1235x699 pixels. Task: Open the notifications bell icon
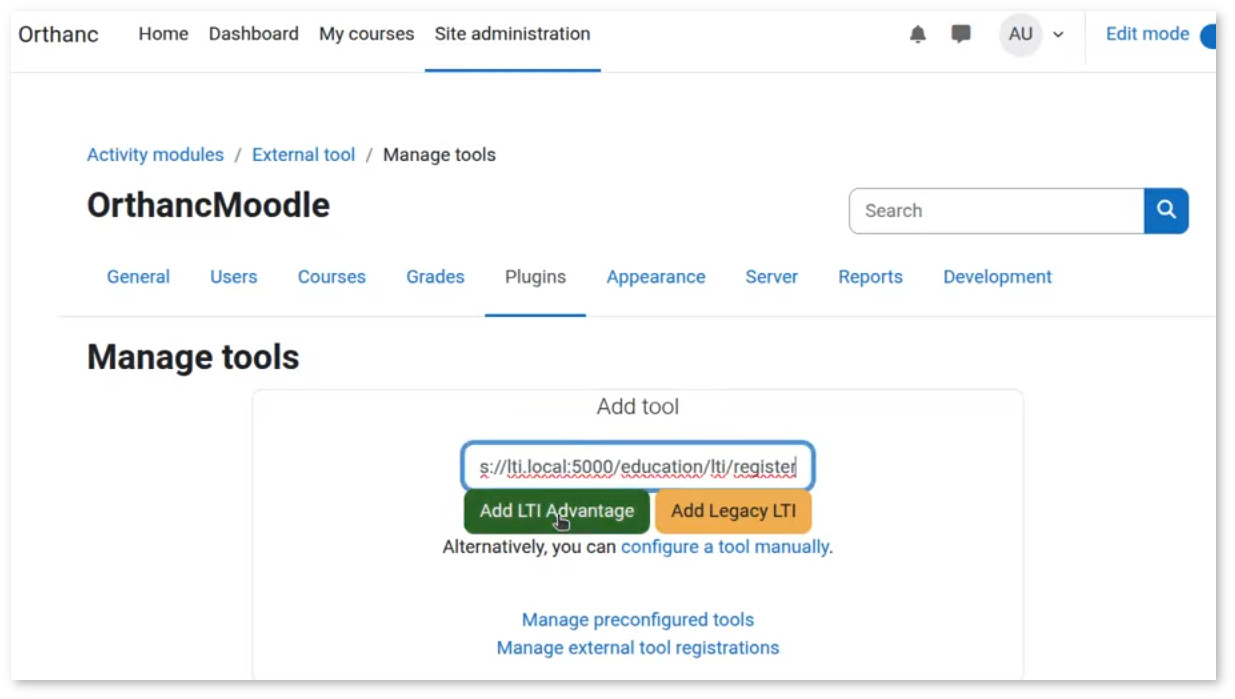[x=917, y=35]
